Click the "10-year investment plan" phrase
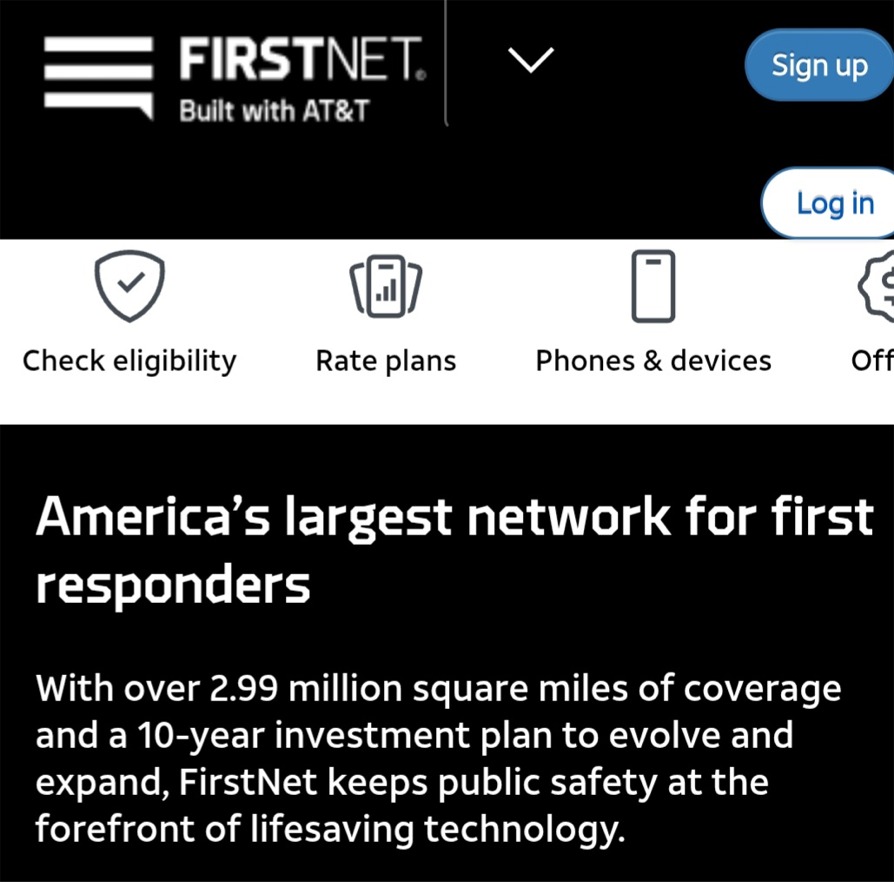Image resolution: width=894 pixels, height=882 pixels. [346, 735]
